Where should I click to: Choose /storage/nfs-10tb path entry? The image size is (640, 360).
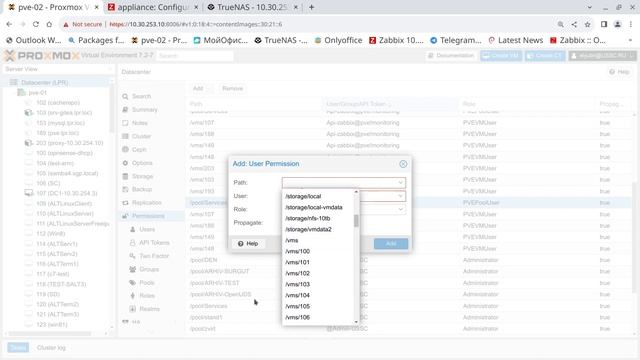click(x=318, y=218)
